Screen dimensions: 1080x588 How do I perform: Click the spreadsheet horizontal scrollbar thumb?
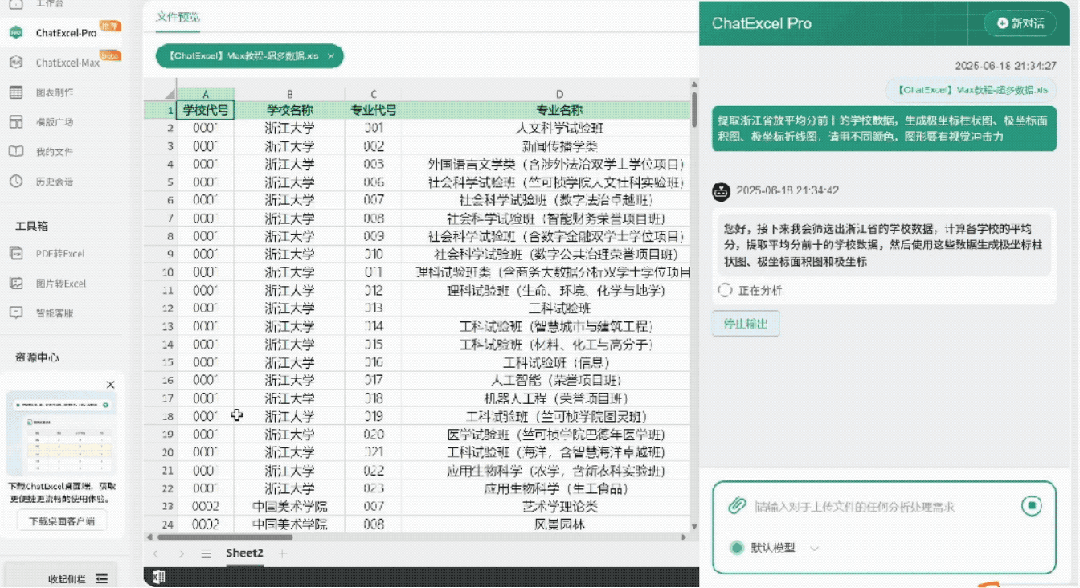(225, 537)
